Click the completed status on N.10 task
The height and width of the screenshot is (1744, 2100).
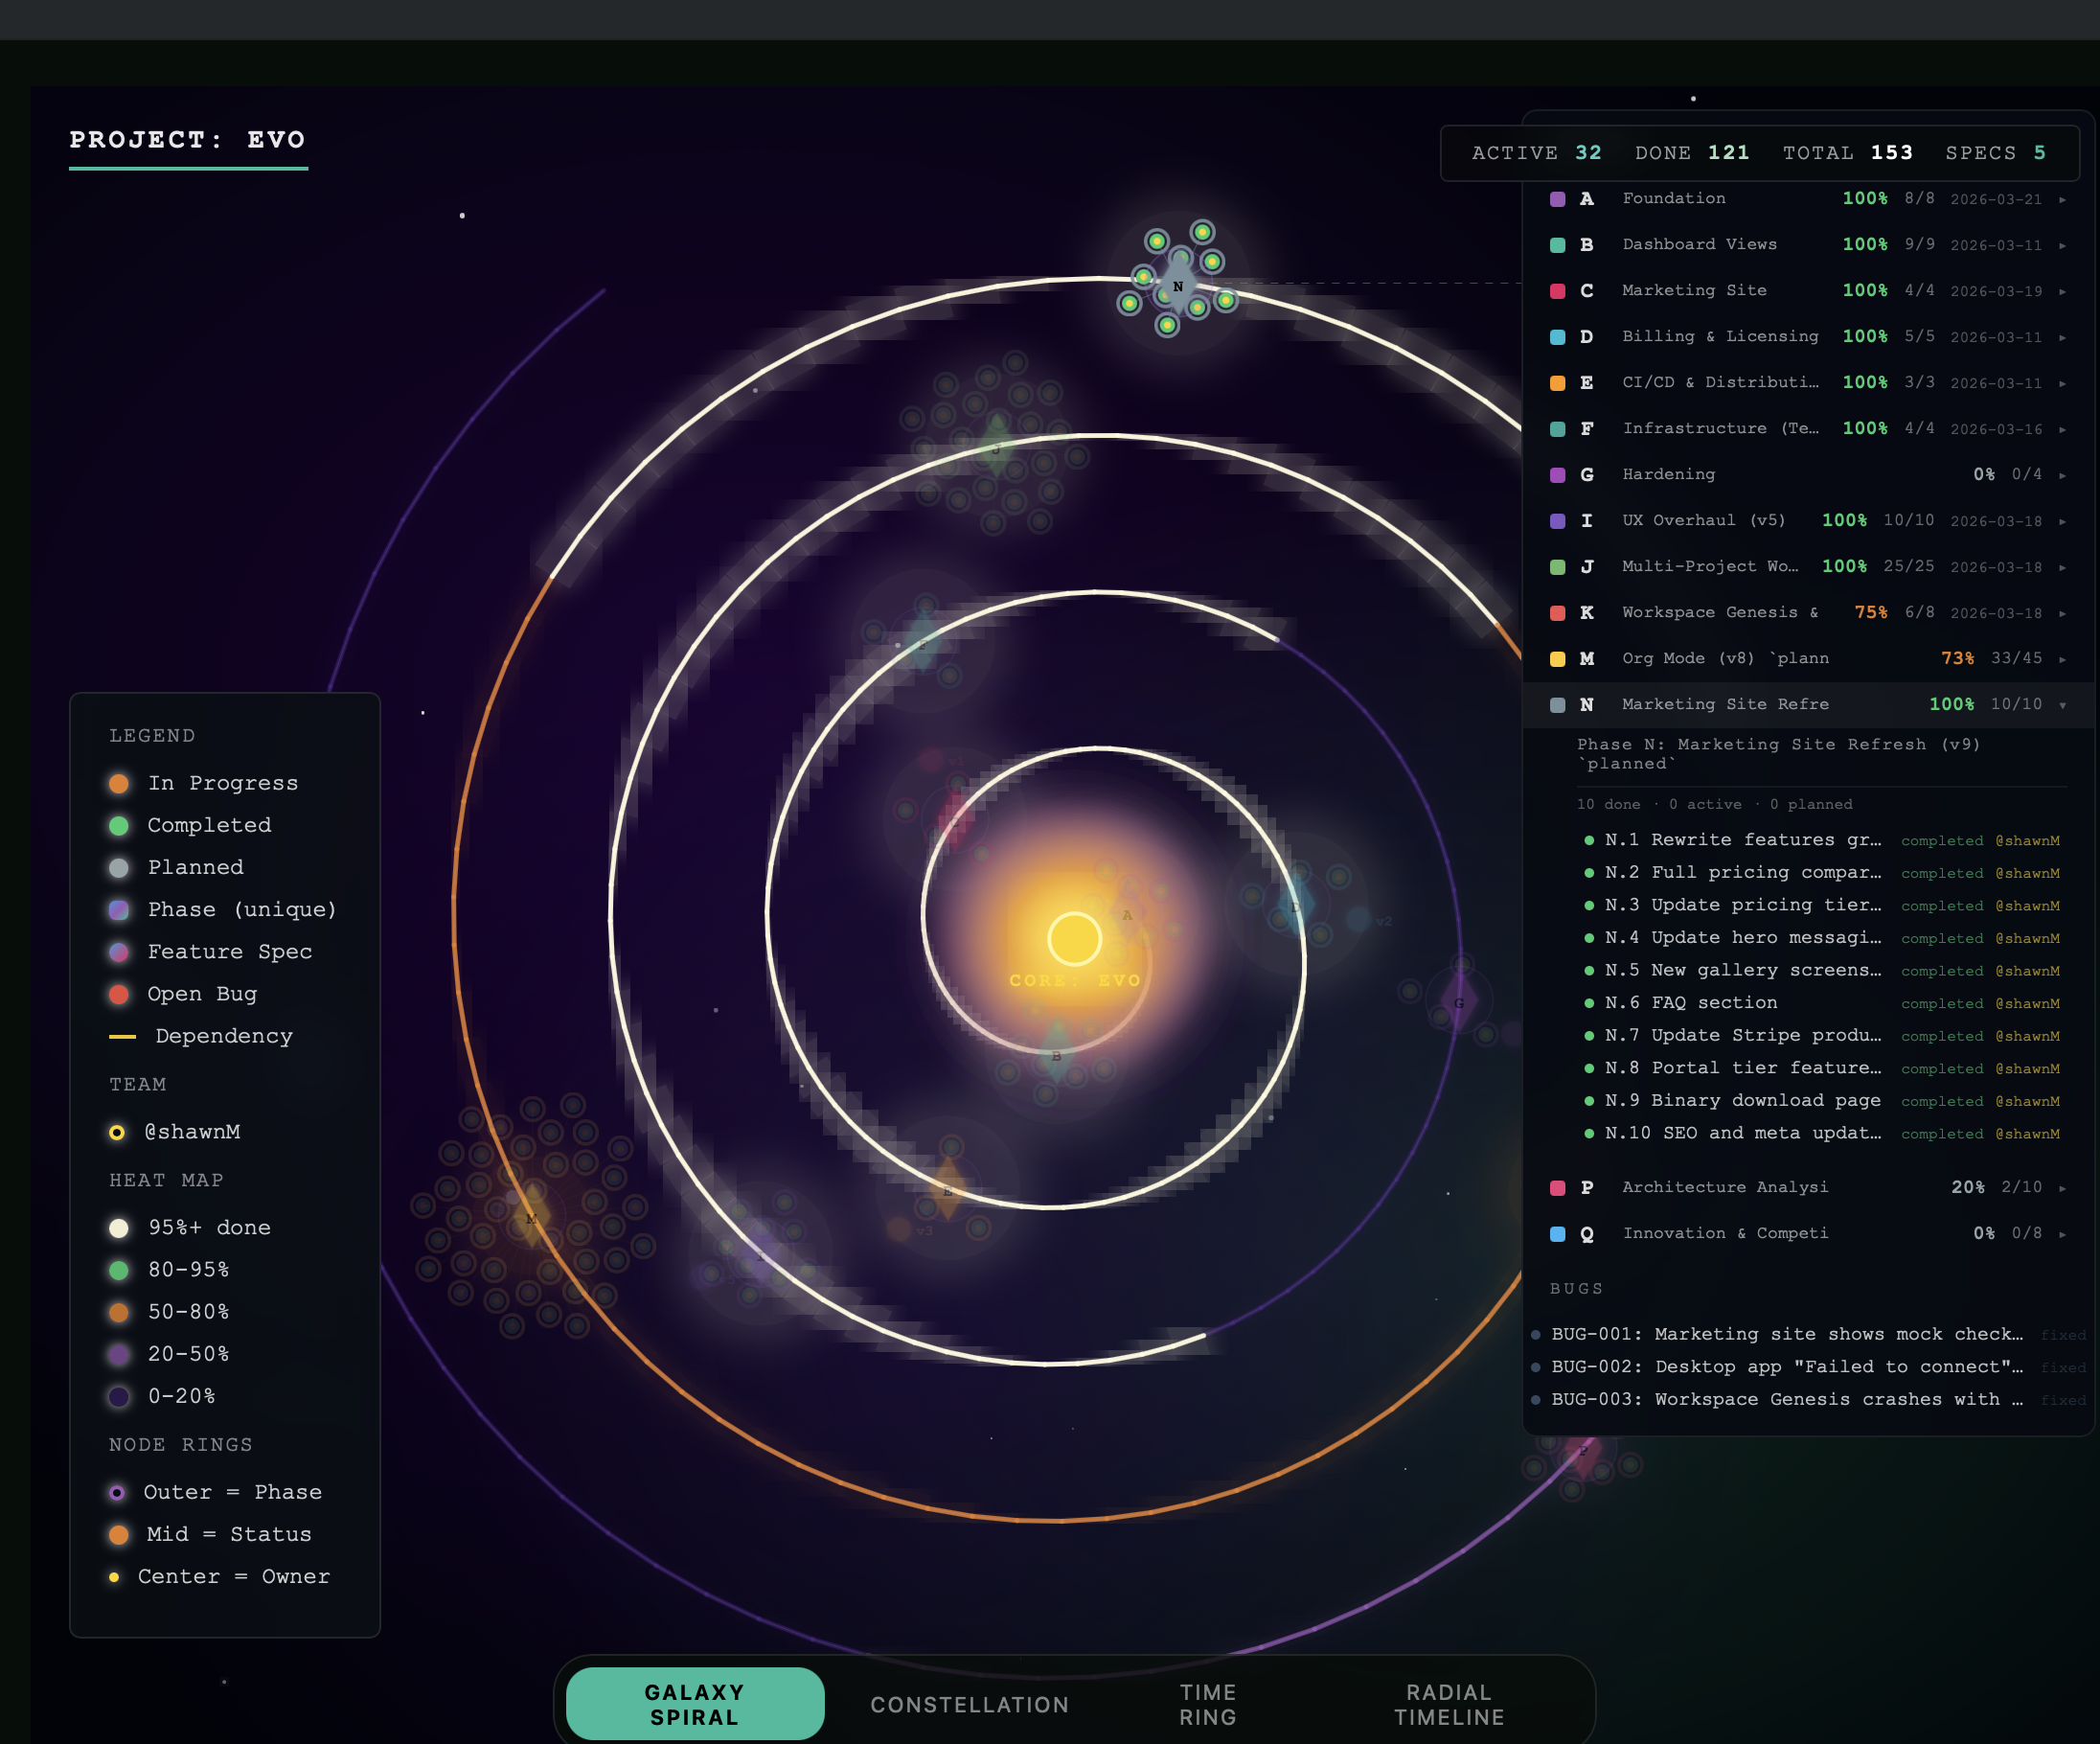coord(1942,1134)
